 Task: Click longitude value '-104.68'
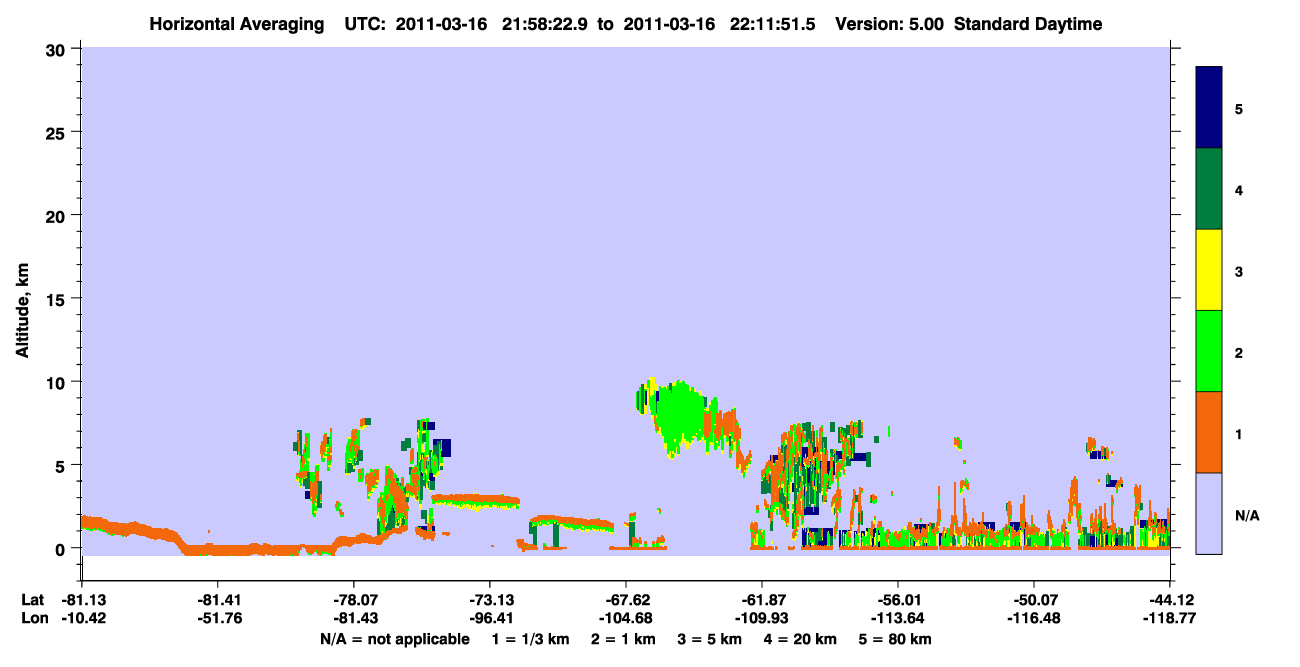(626, 619)
